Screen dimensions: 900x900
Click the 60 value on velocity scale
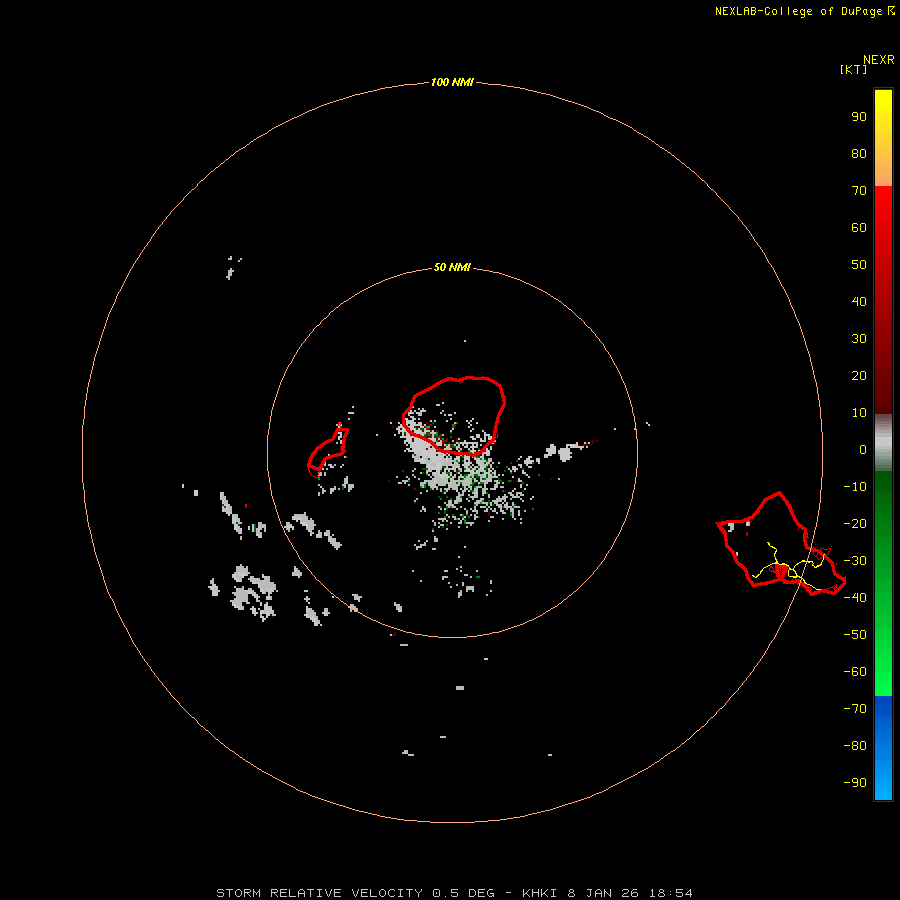(859, 228)
